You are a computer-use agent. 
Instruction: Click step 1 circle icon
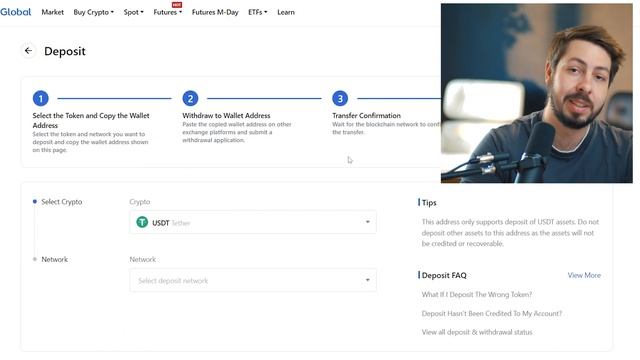tap(40, 98)
